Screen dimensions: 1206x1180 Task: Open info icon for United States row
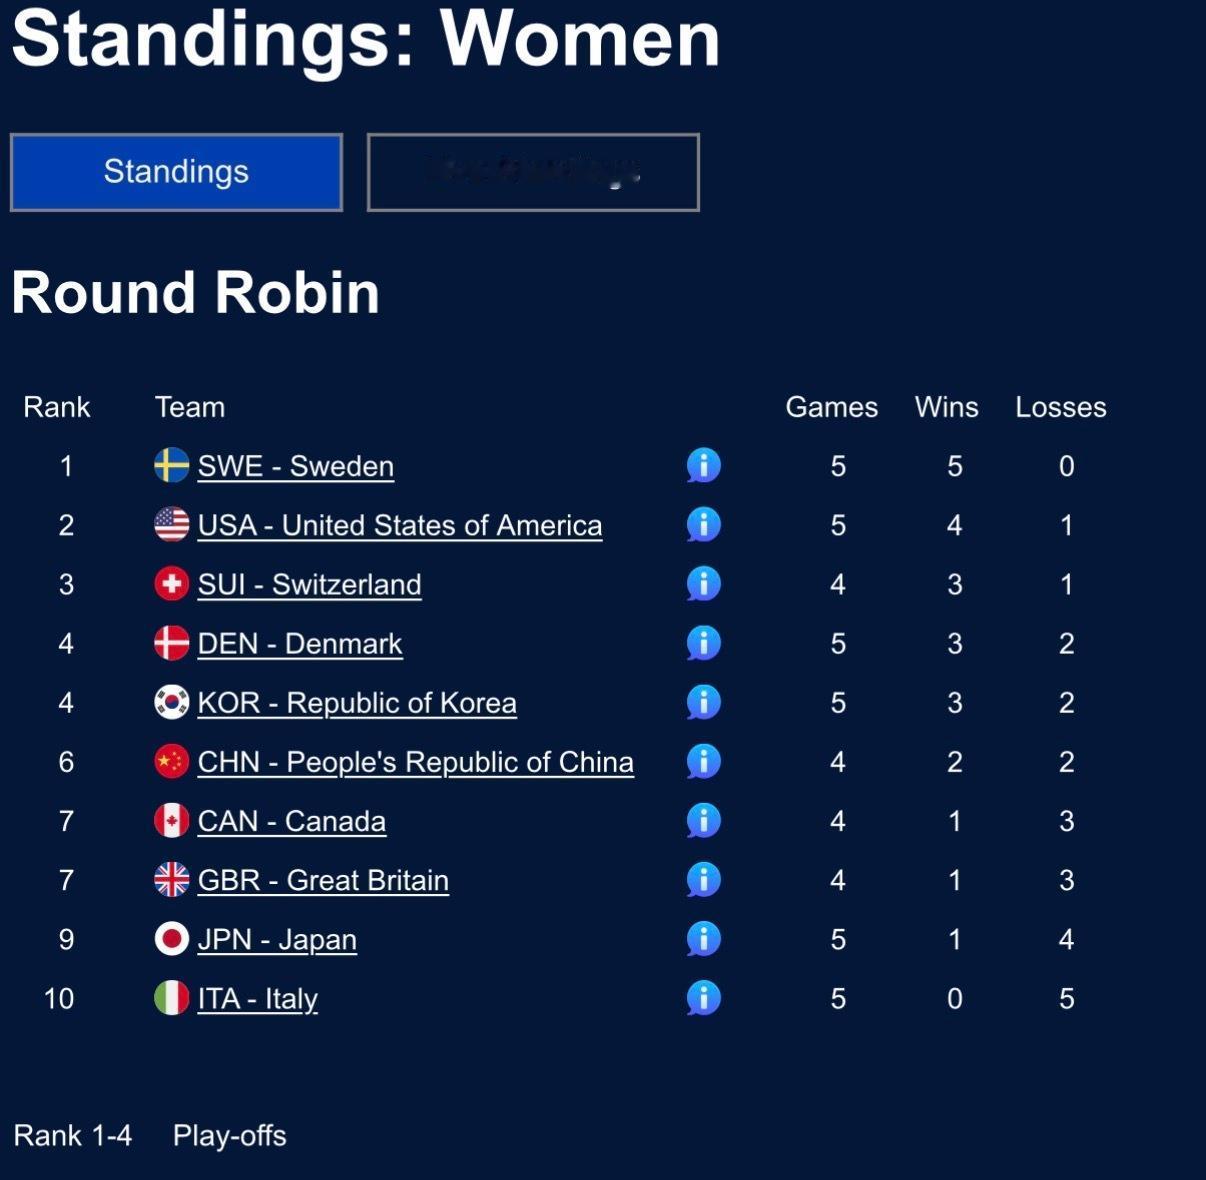pos(704,524)
